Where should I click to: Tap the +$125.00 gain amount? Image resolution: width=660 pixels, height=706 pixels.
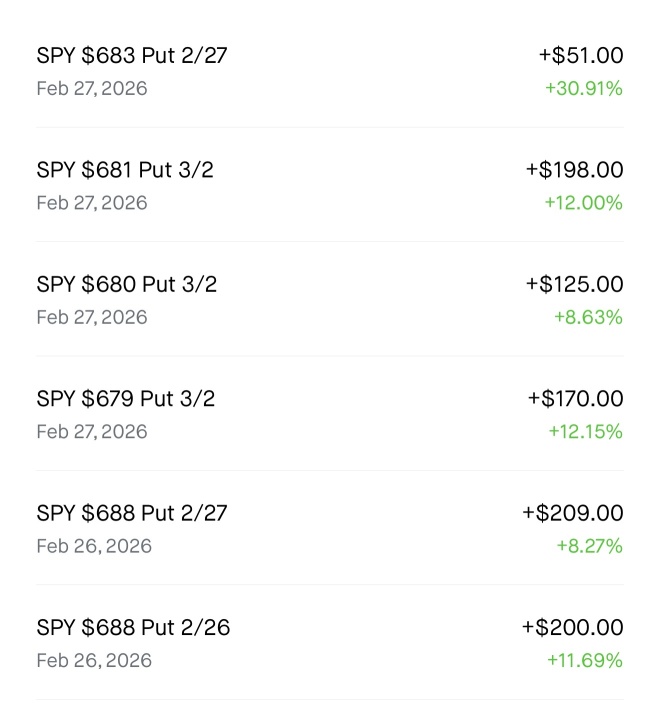(574, 284)
